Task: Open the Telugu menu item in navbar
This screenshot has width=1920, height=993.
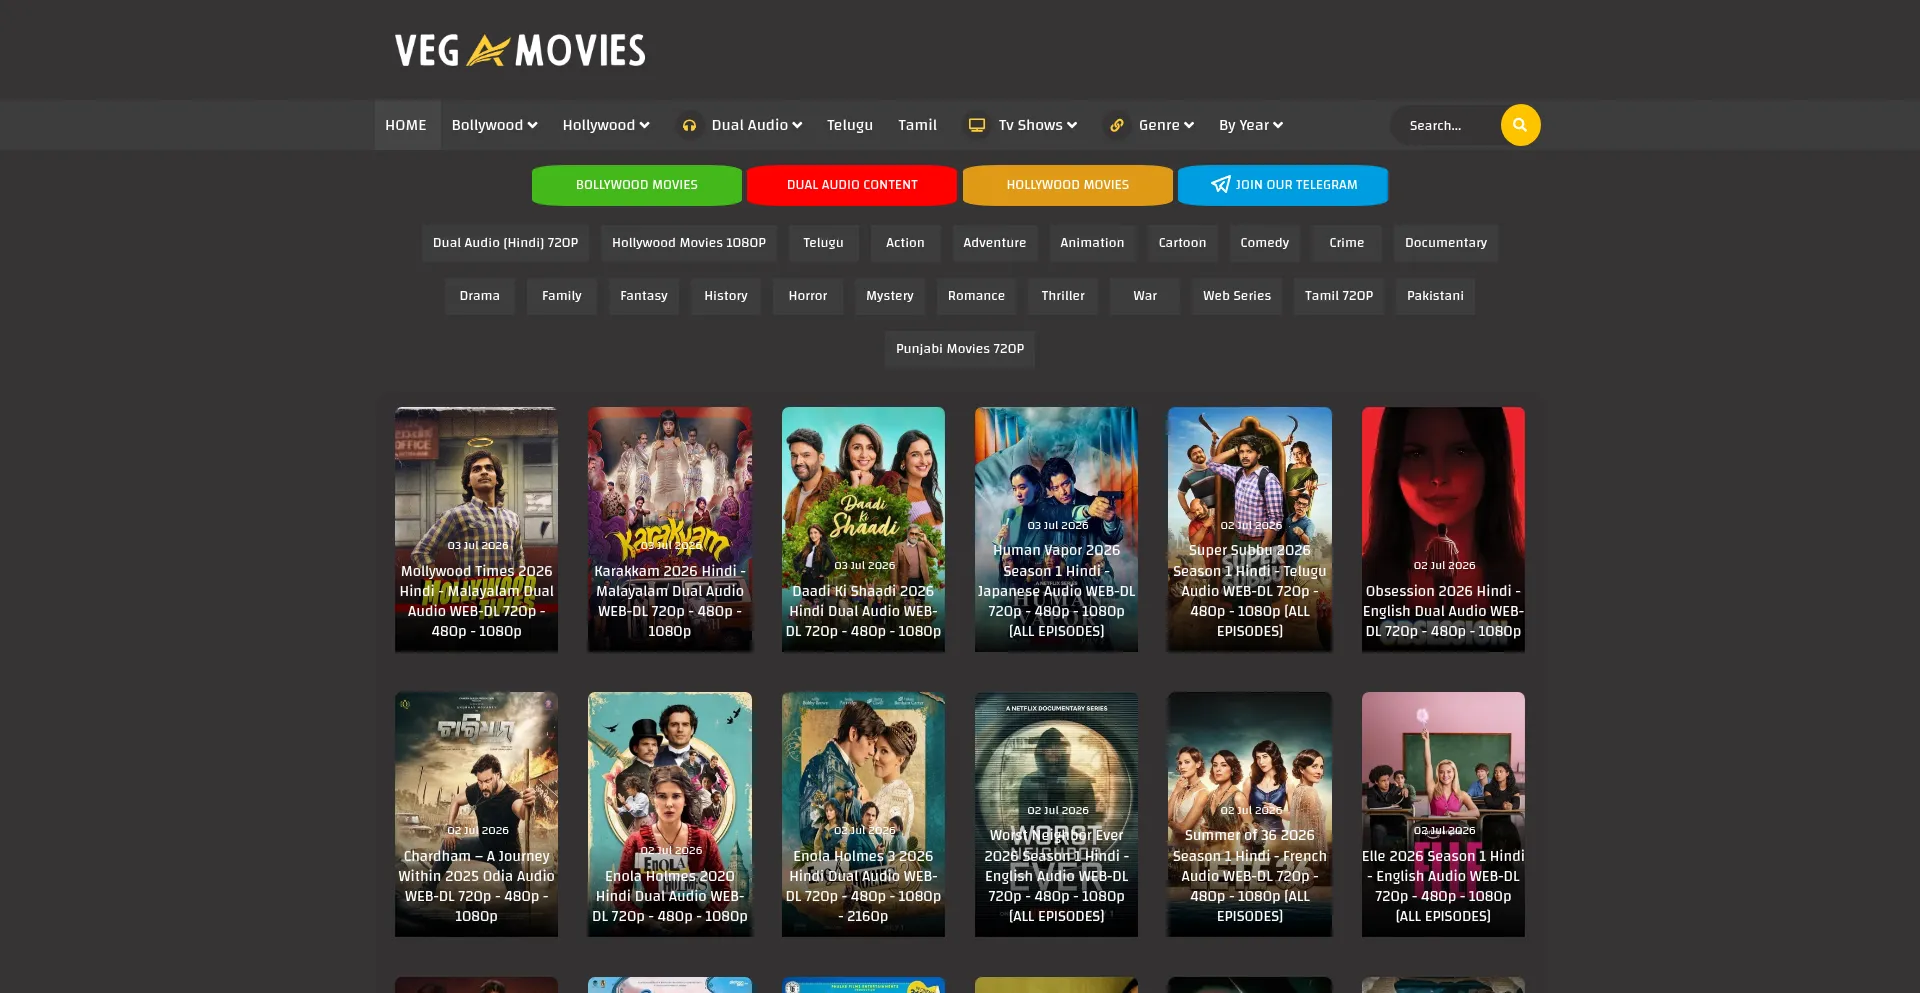Action: 850,125
